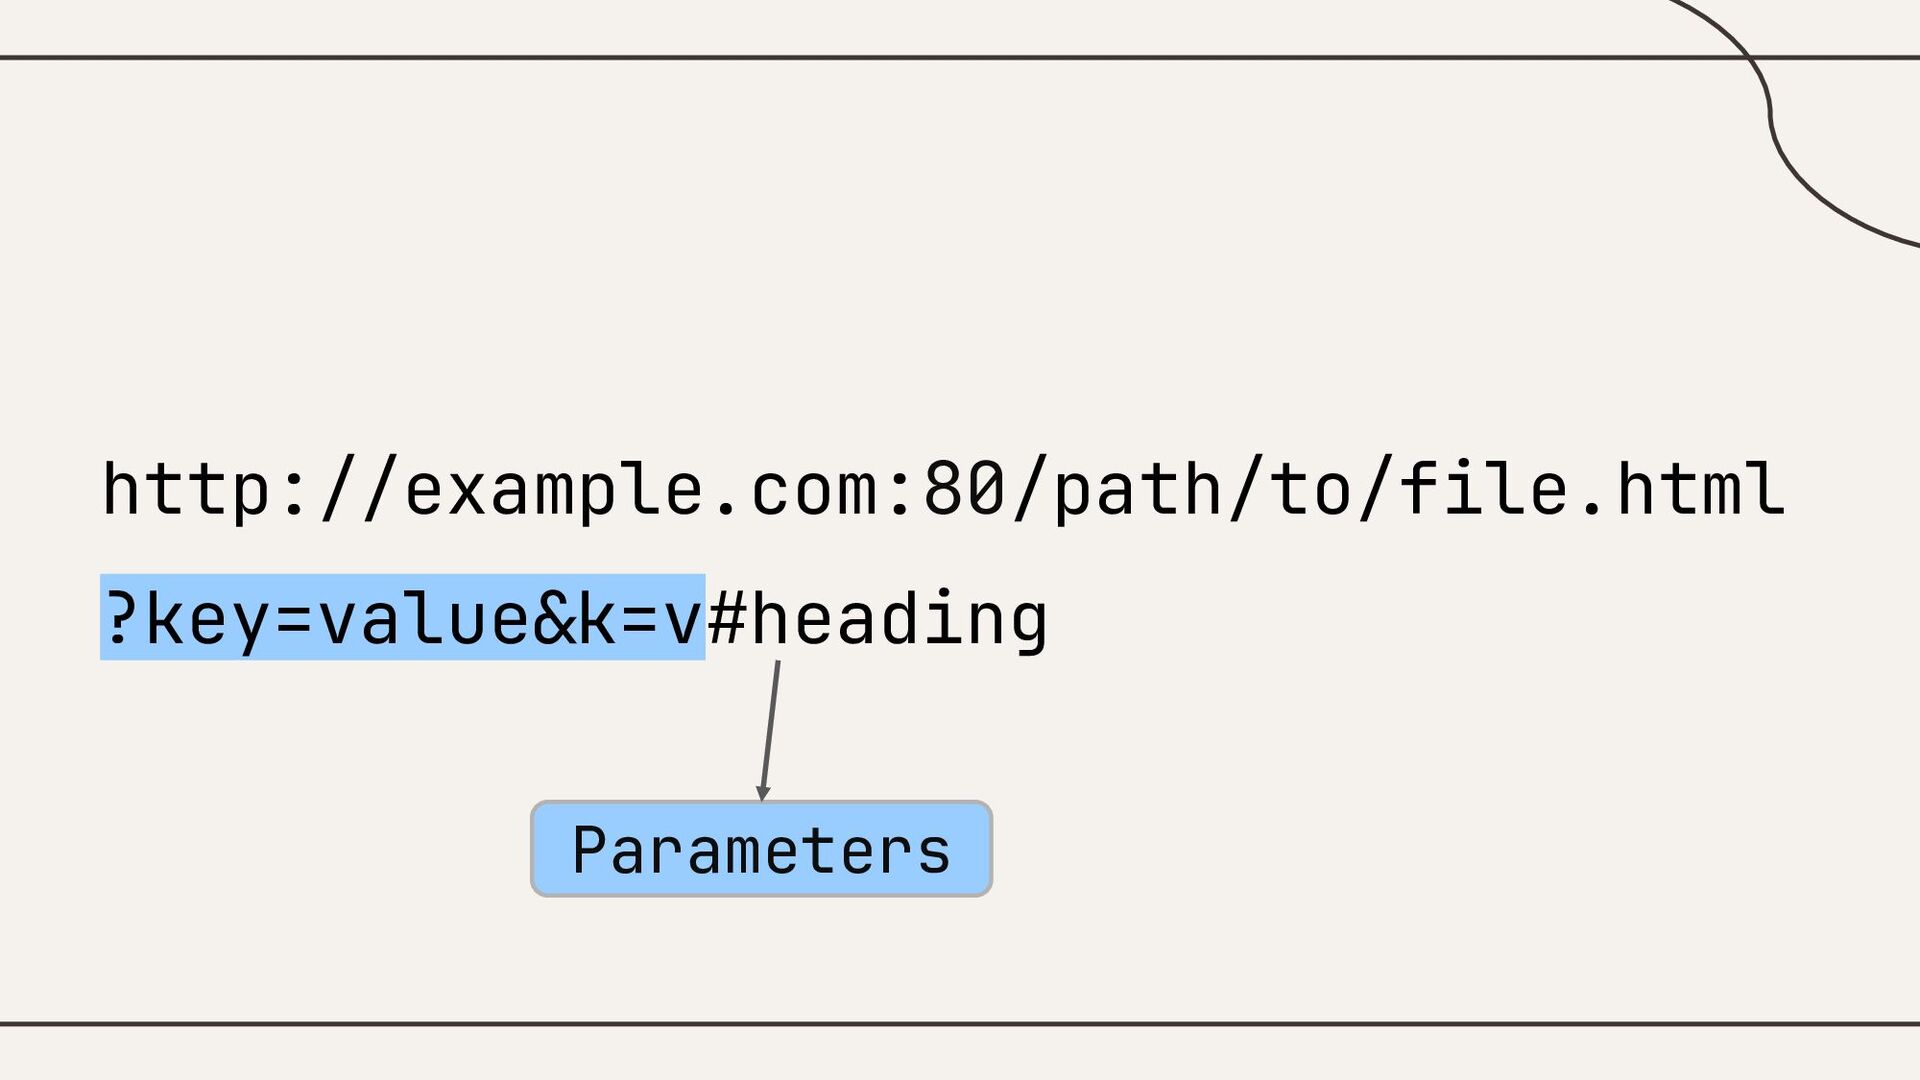Click the word path in the URL
The width and height of the screenshot is (1920, 1080).
coord(1138,490)
